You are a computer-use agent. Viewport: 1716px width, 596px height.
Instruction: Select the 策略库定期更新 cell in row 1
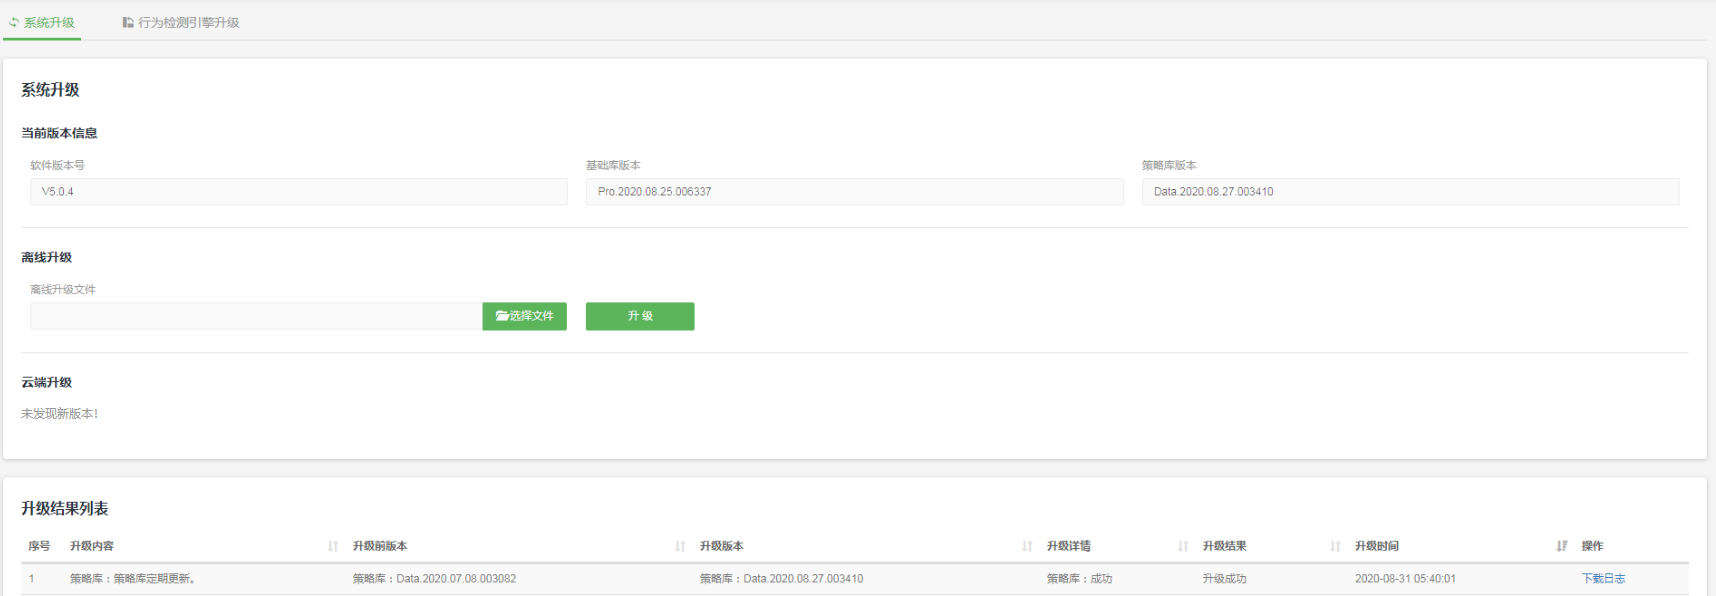[x=133, y=578]
